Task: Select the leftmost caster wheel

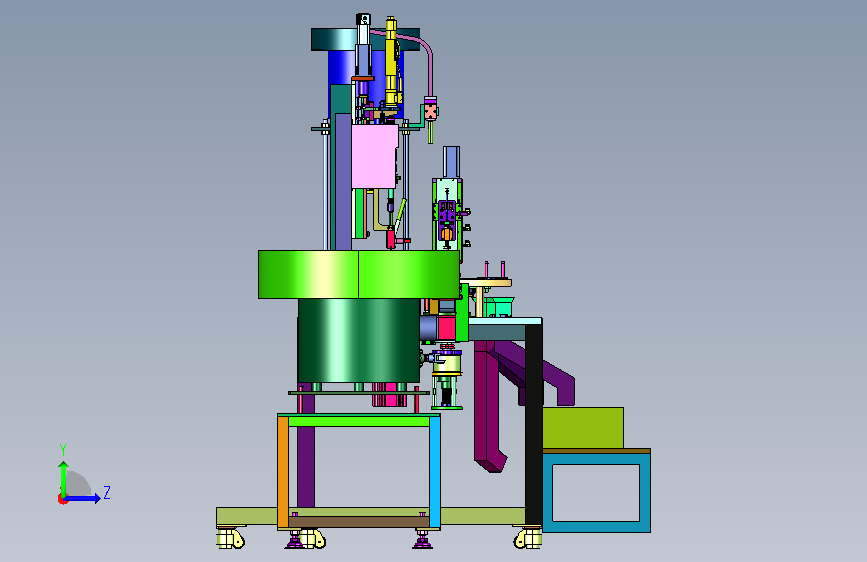Action: pos(230,538)
